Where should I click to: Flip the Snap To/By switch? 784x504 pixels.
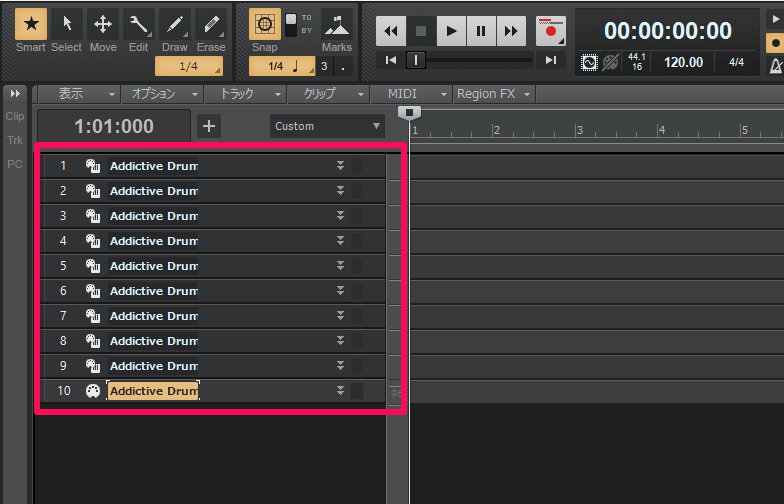click(x=292, y=20)
